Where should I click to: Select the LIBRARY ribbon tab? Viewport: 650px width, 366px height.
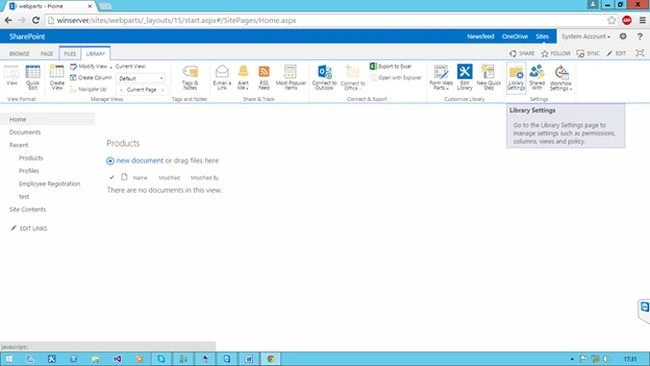coord(95,53)
